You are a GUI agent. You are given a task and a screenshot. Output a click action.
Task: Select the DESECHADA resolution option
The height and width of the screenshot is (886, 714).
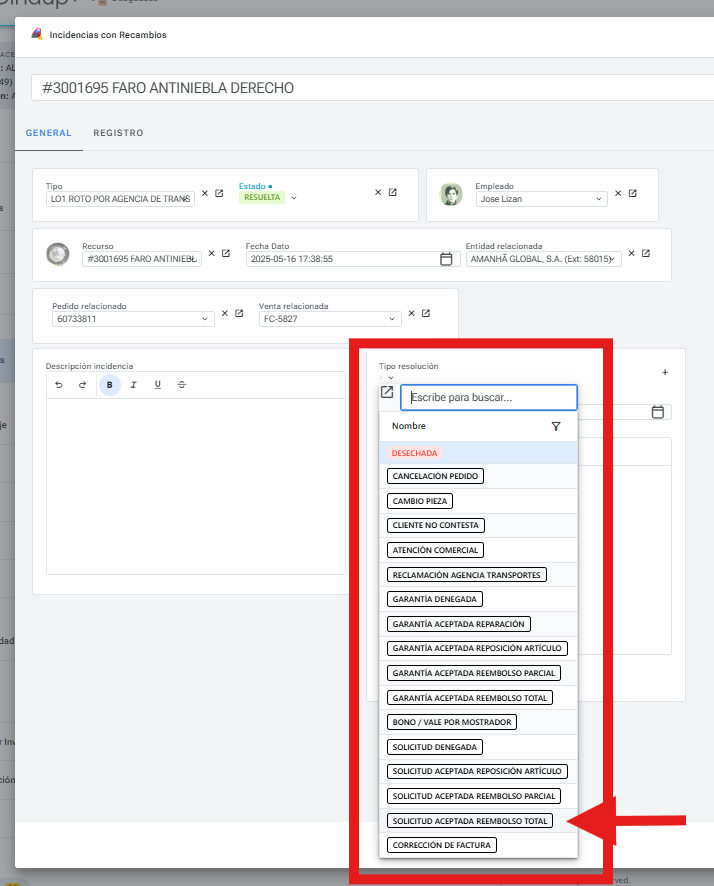[414, 453]
